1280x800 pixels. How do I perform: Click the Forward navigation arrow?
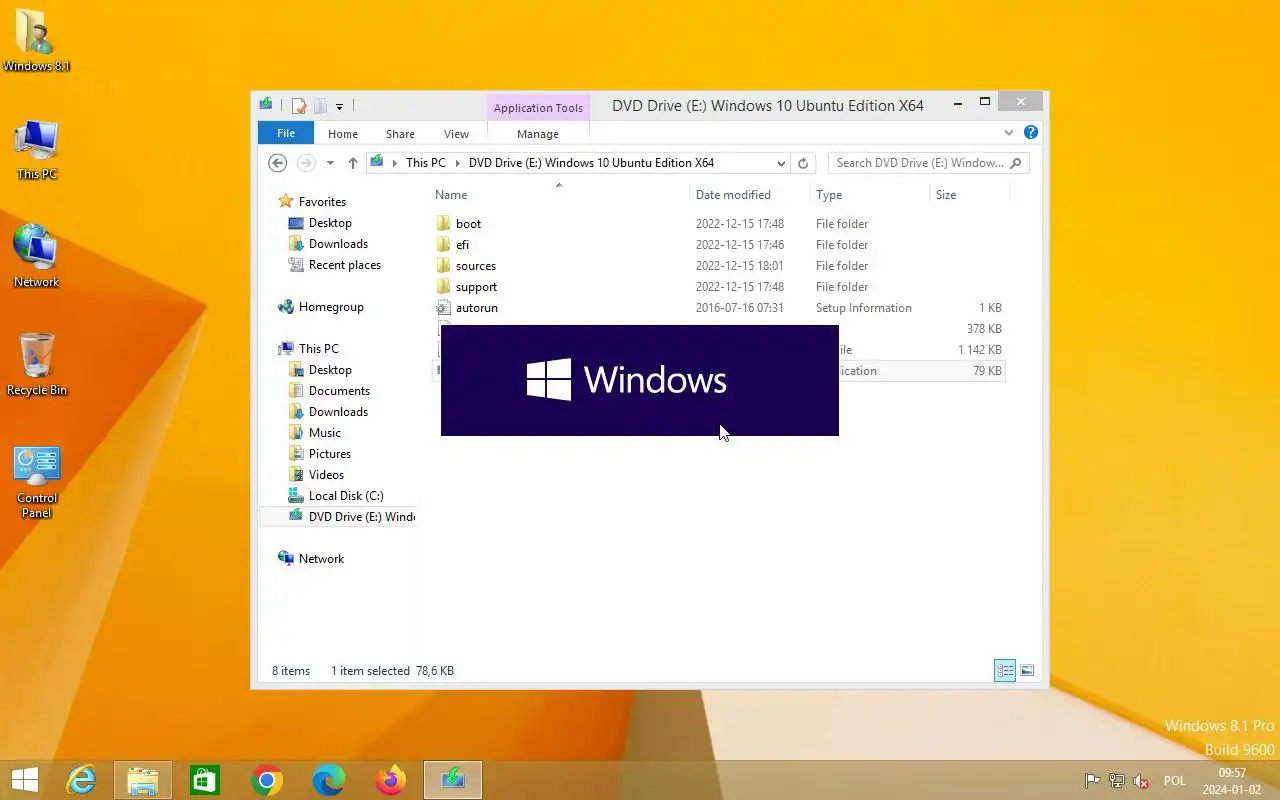(306, 163)
